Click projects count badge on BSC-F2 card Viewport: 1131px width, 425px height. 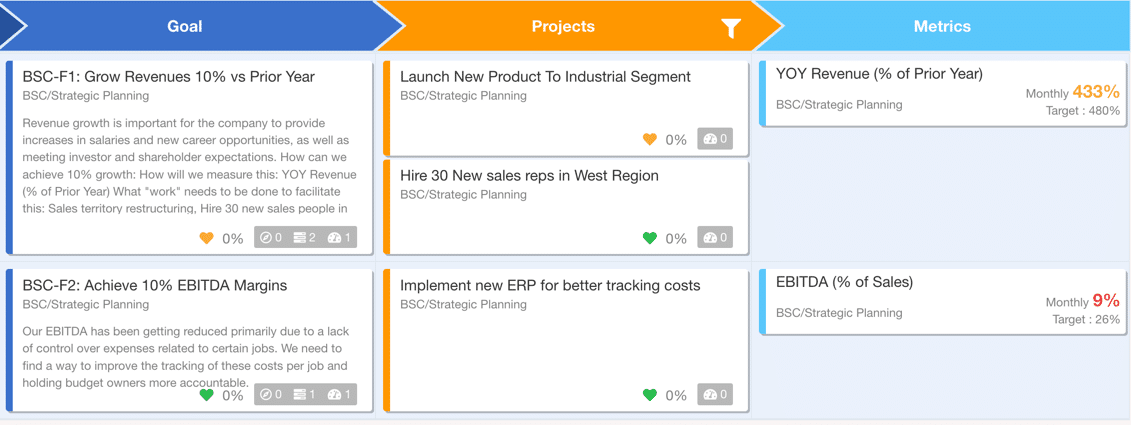click(304, 395)
